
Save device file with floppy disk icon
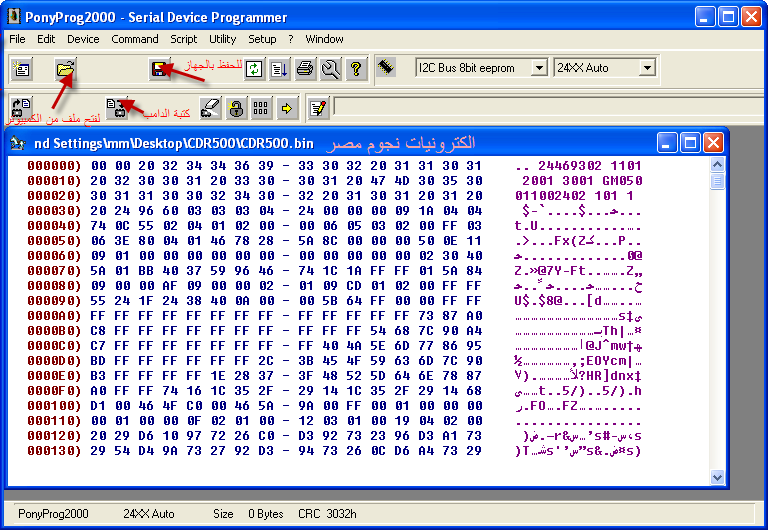(159, 69)
